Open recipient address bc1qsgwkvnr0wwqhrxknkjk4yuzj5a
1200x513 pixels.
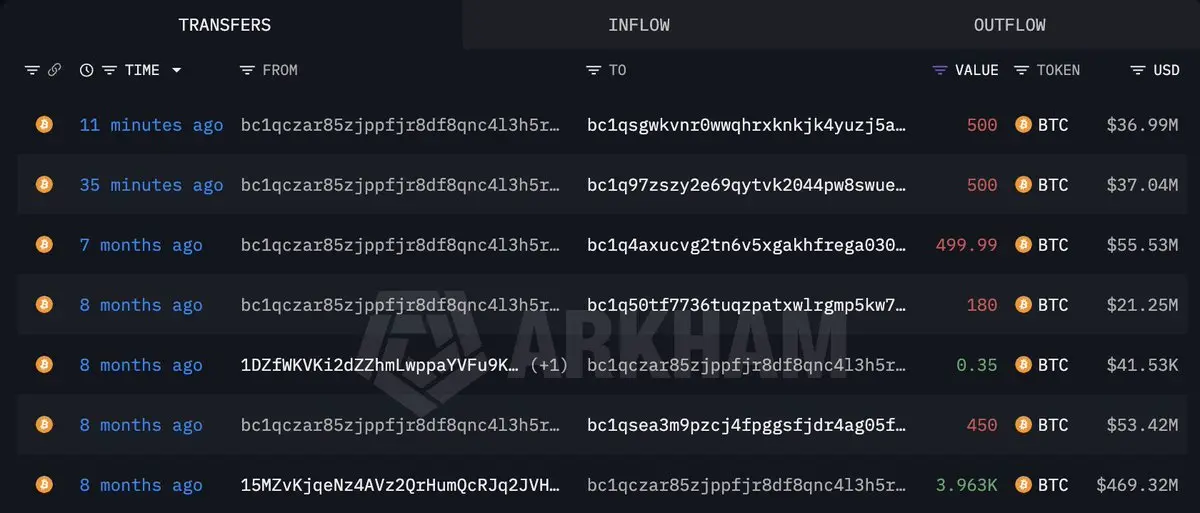click(747, 125)
